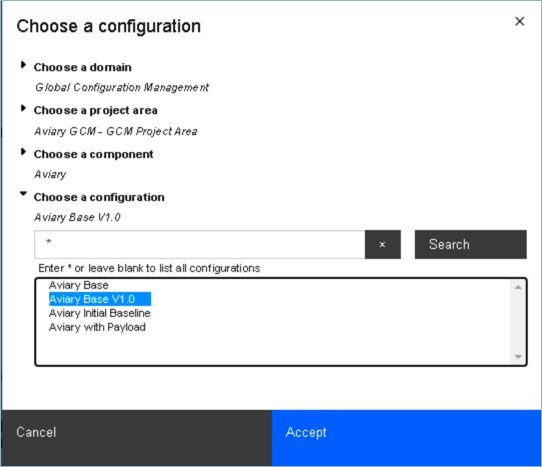Choose Aviary with Payload configuration
Viewport: 542px width, 467px height.
pyautogui.click(x=97, y=327)
